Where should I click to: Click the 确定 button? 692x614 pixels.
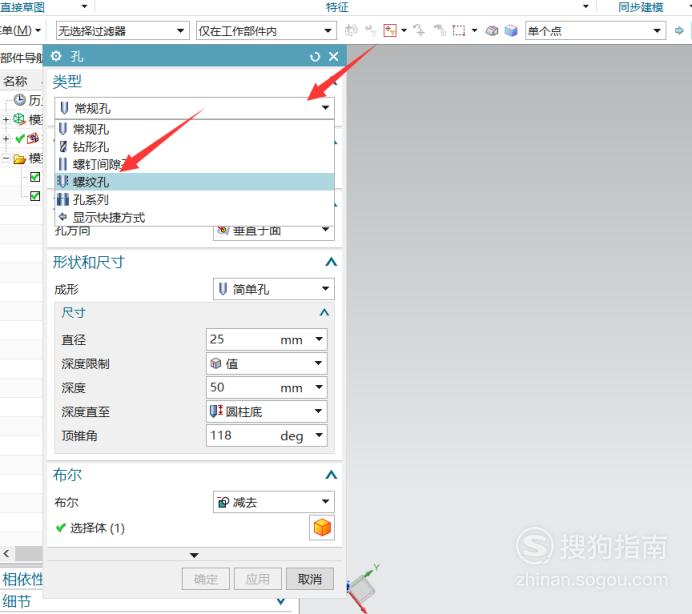click(x=206, y=579)
